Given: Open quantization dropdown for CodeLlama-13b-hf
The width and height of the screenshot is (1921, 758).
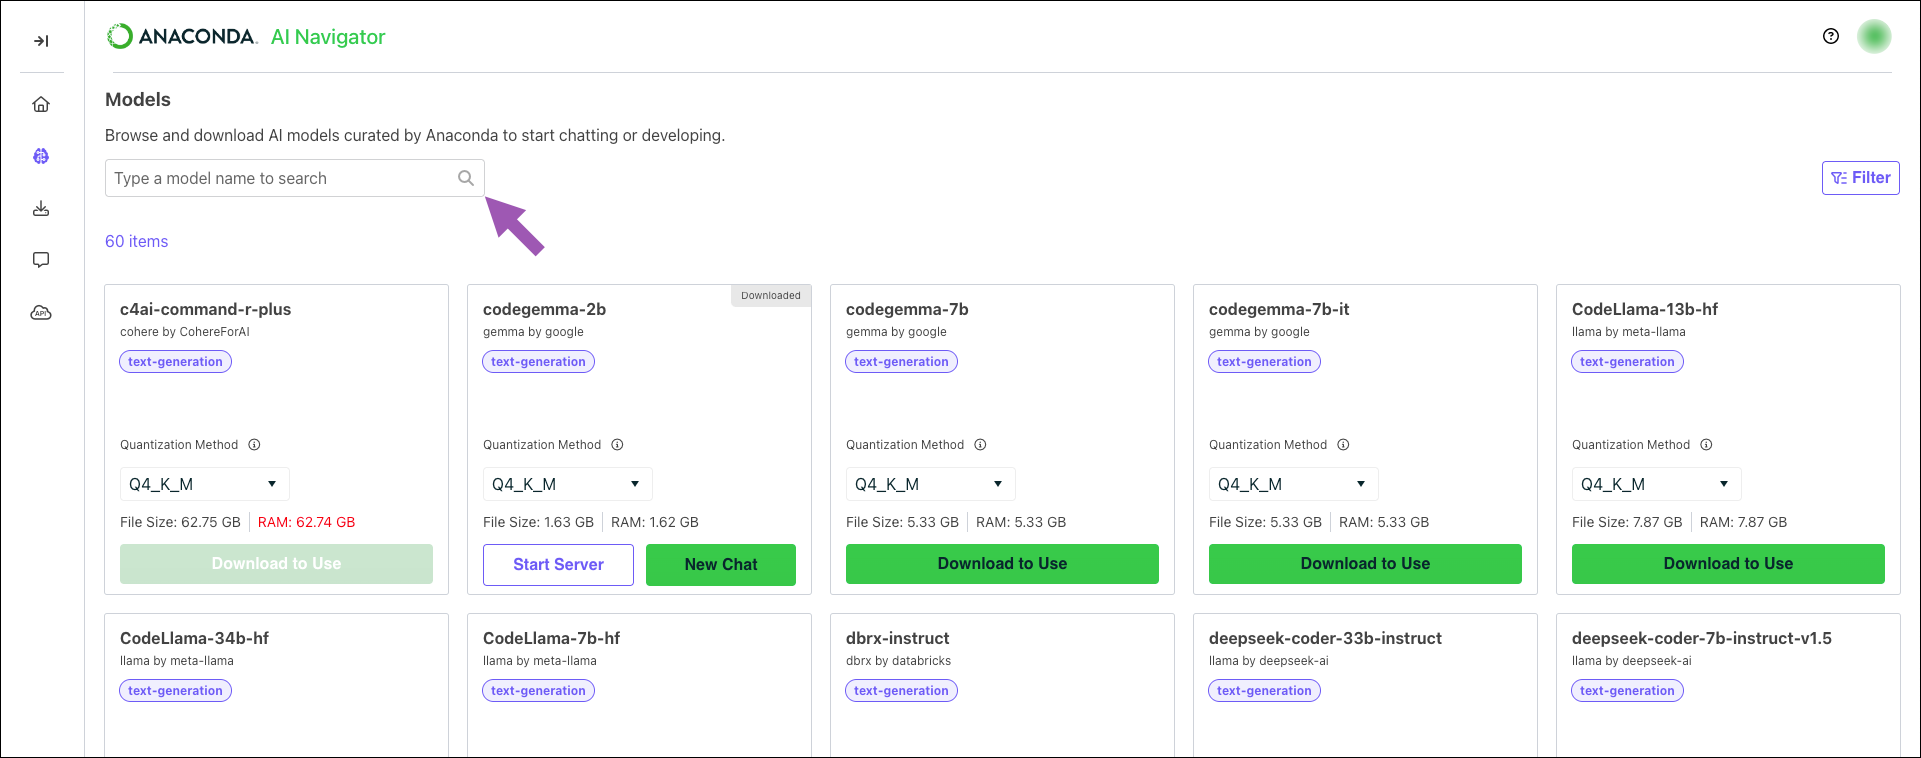Looking at the screenshot, I should [x=1657, y=484].
